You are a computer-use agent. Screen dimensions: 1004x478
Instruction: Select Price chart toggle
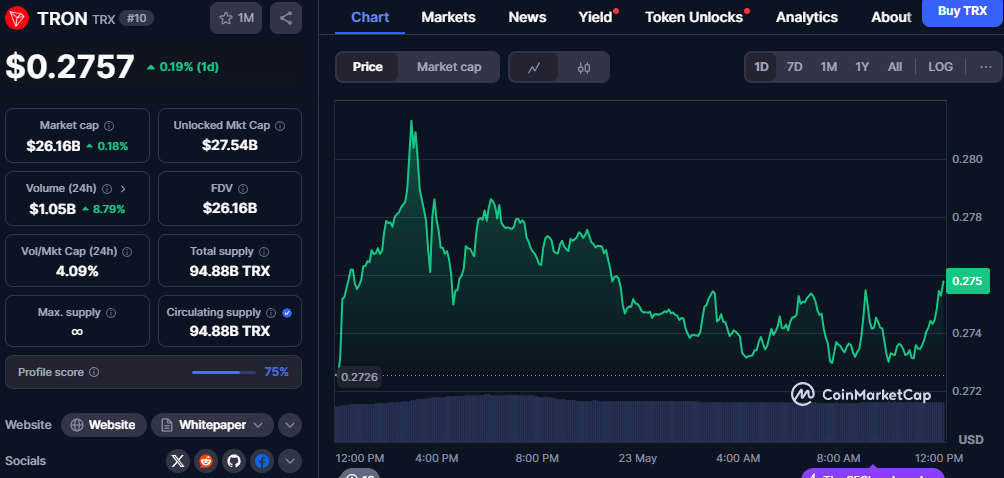368,67
